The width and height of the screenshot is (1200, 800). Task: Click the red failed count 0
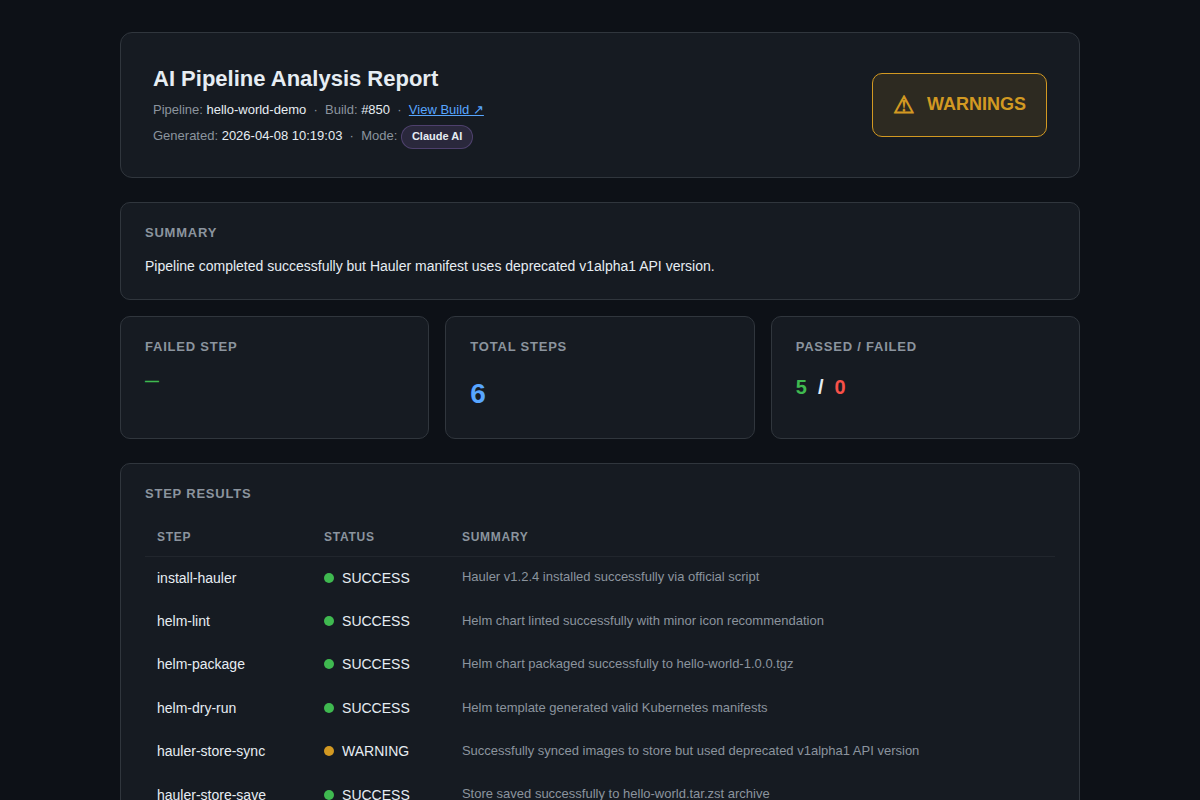point(840,388)
